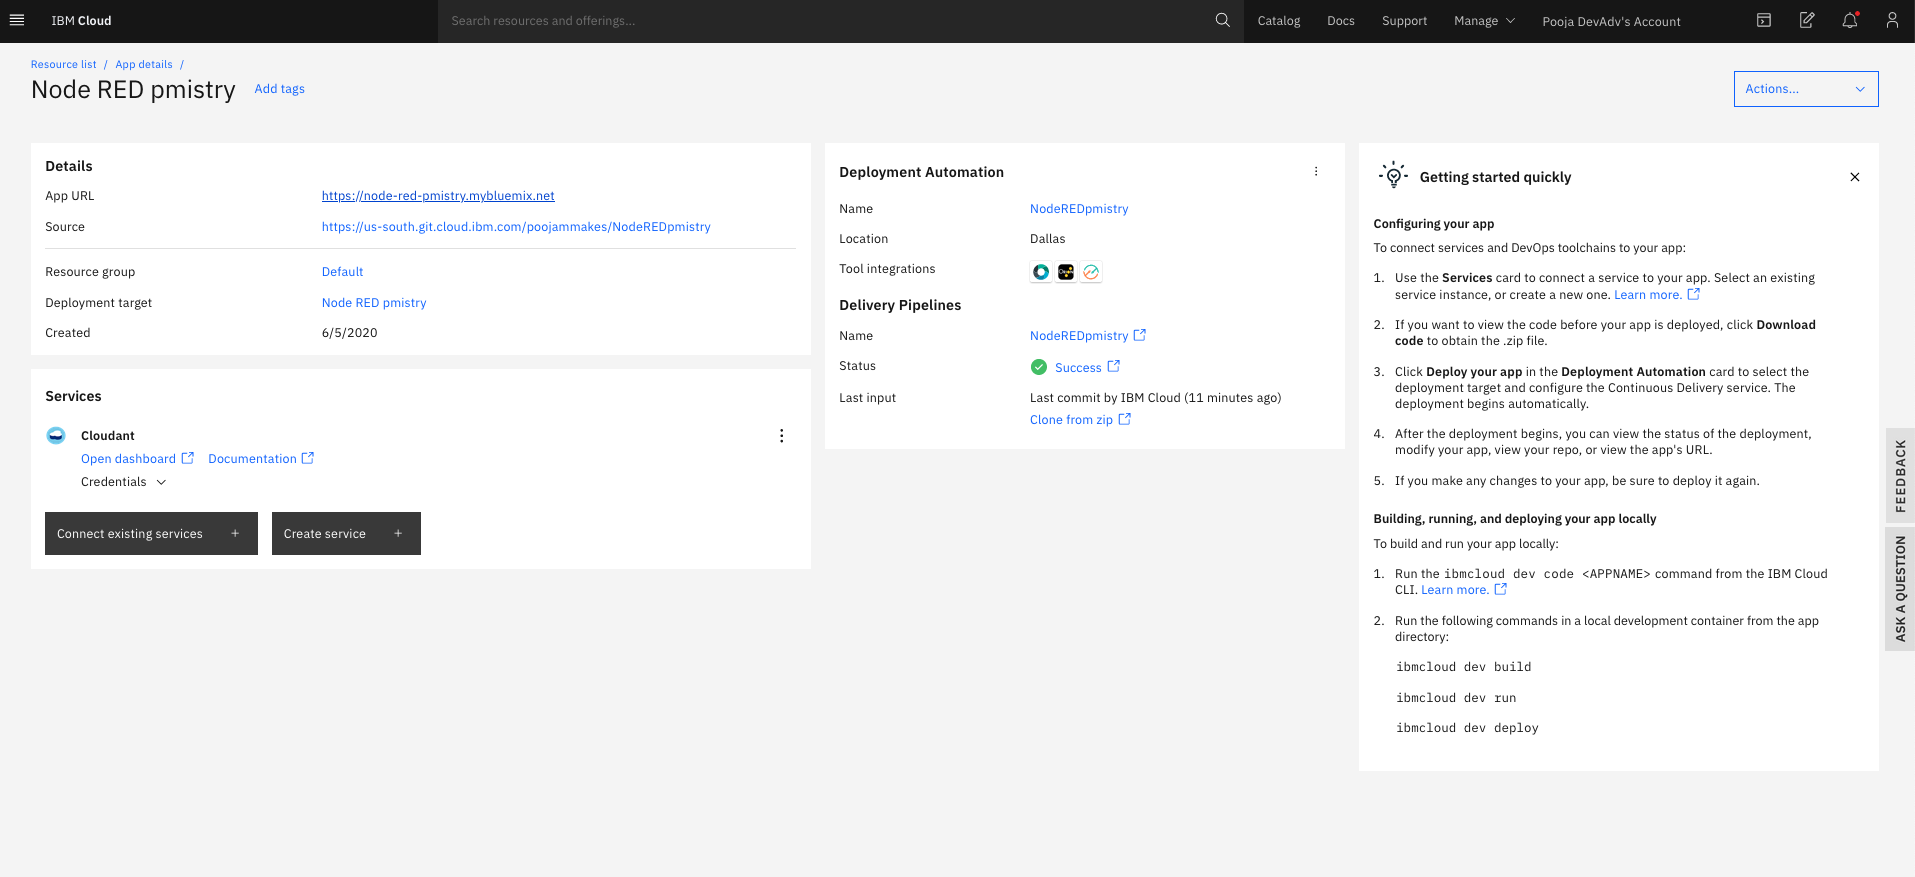Open the Support menu item

coord(1404,21)
